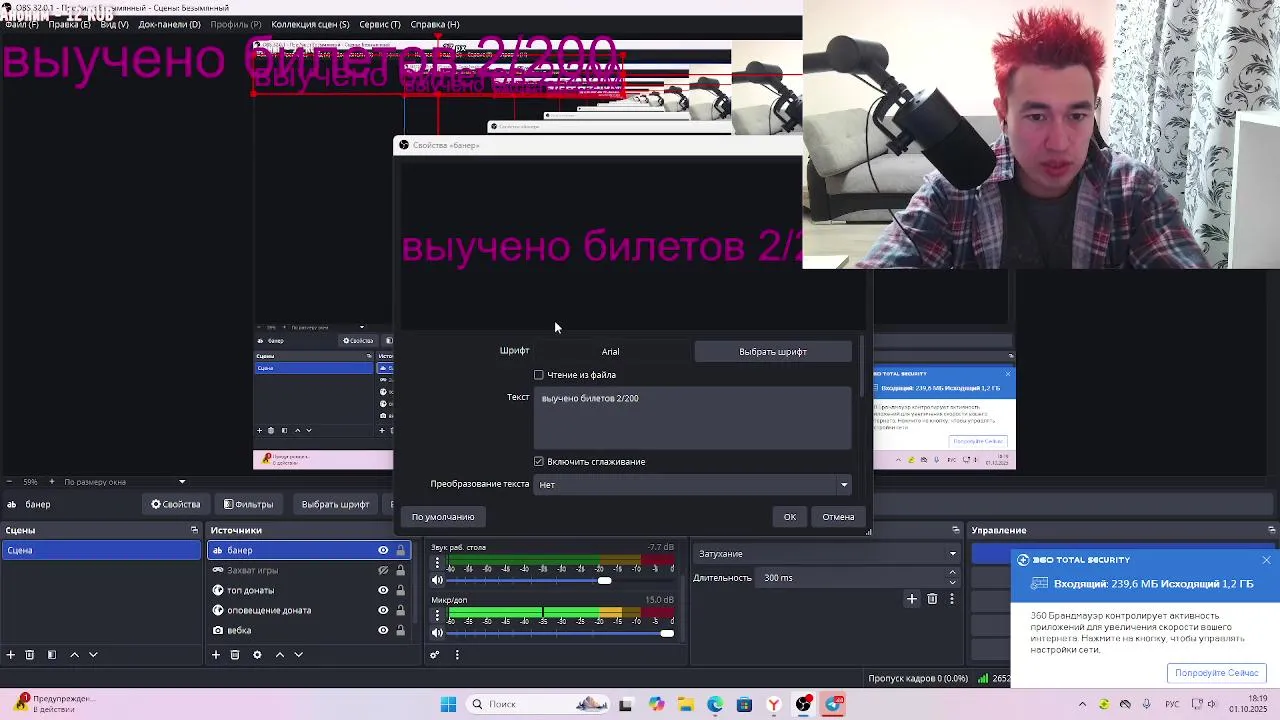
Task: Remove the selected source with trash icon
Action: coord(235,655)
